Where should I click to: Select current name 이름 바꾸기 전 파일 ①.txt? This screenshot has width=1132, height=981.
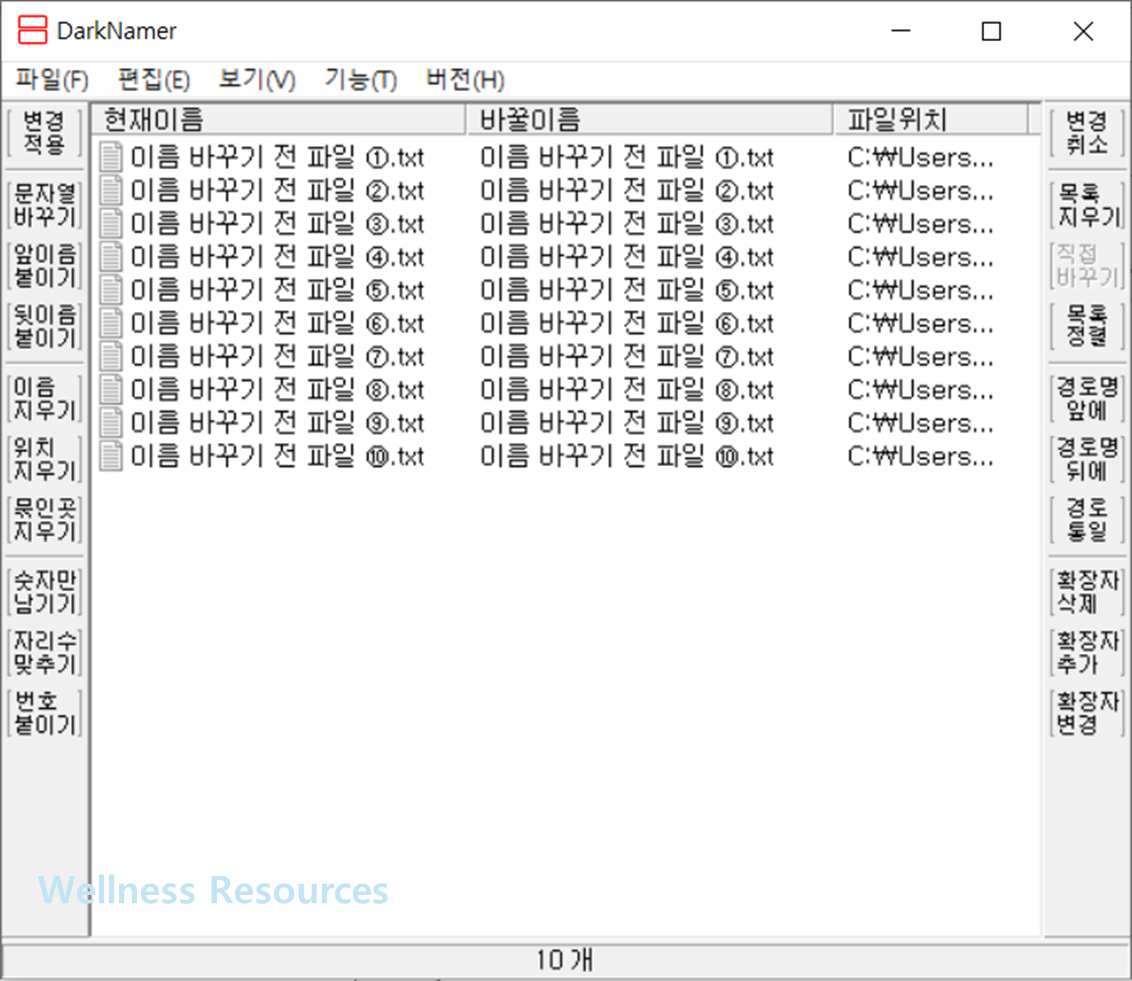(277, 157)
